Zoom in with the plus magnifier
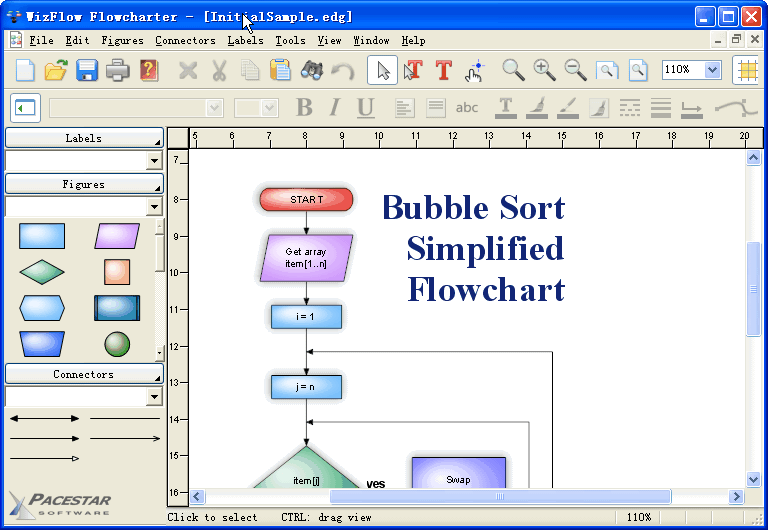Screen dimensions: 768x530 (544, 71)
